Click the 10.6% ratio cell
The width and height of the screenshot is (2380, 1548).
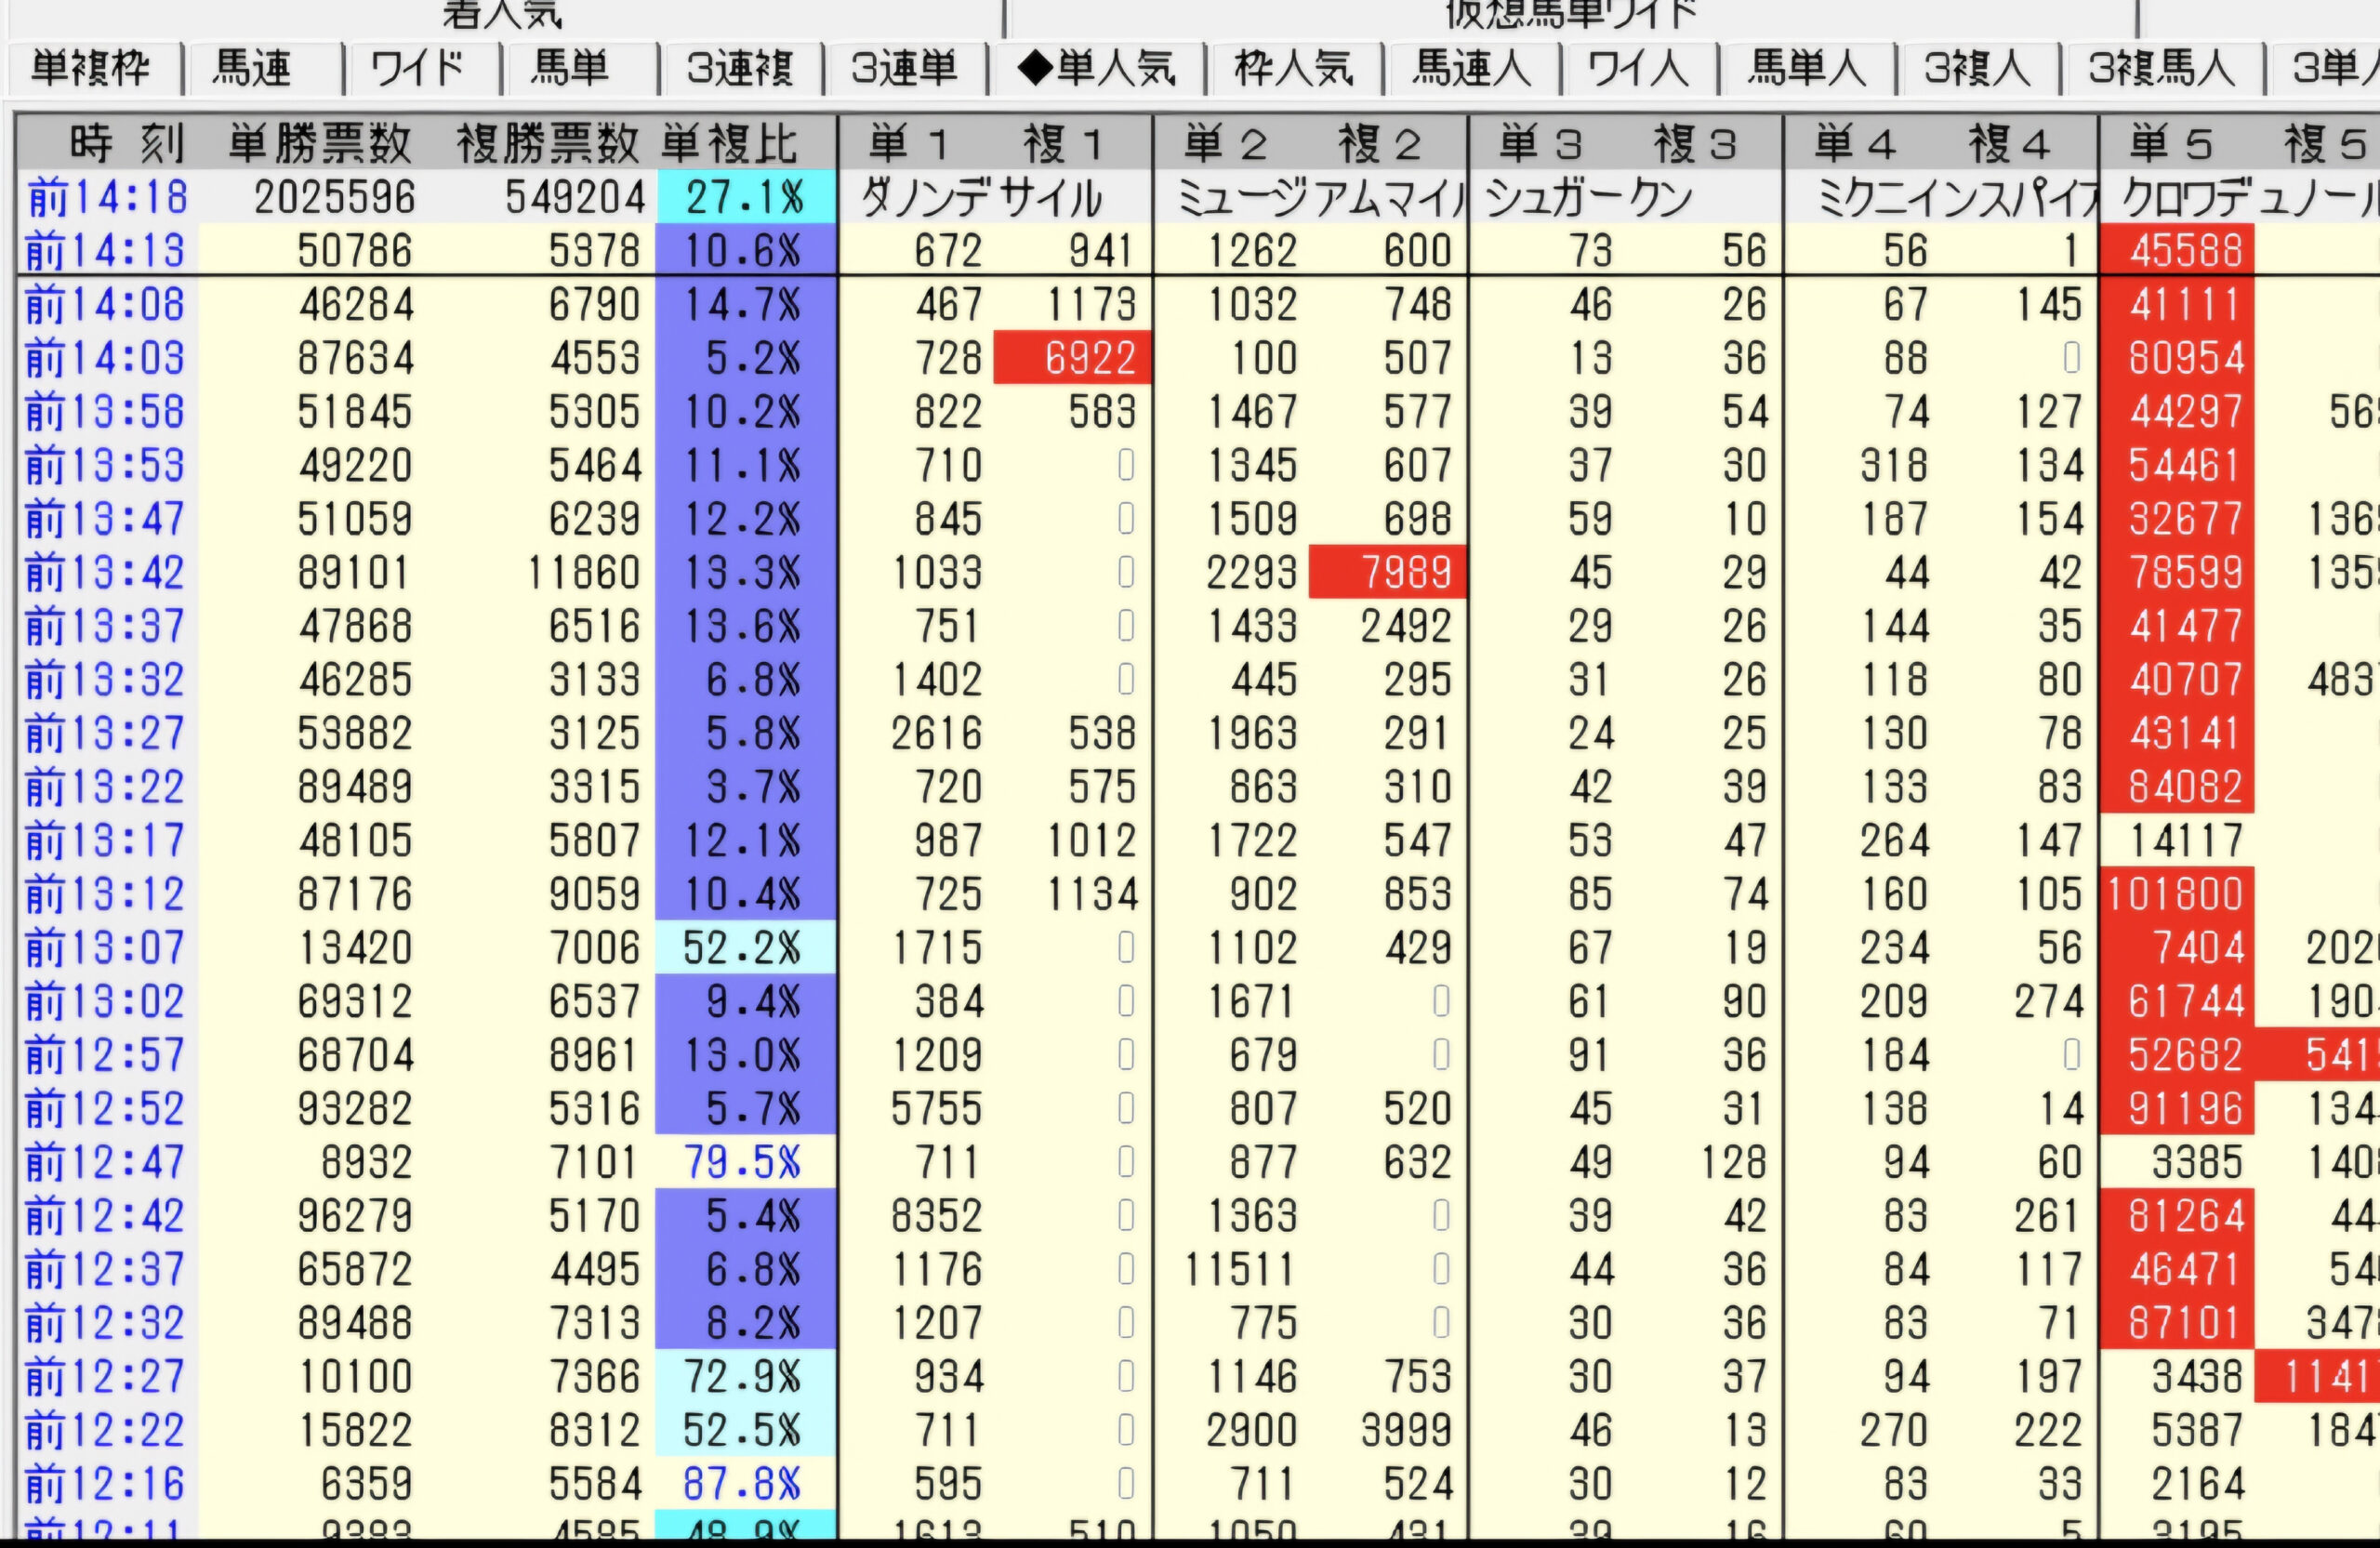(x=746, y=250)
